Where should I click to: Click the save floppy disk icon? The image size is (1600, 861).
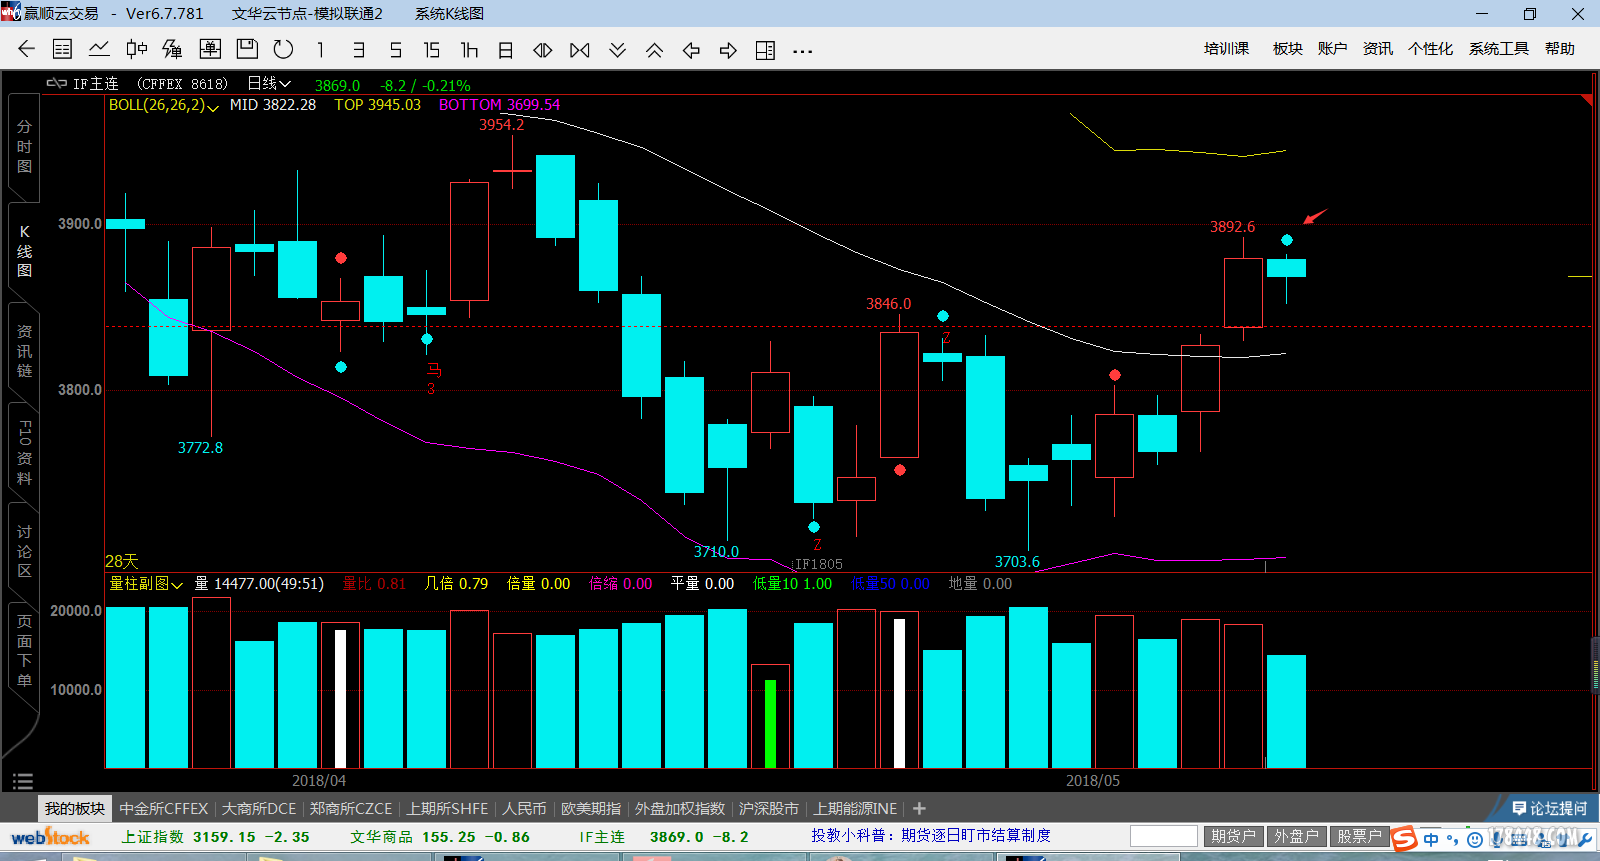click(247, 49)
